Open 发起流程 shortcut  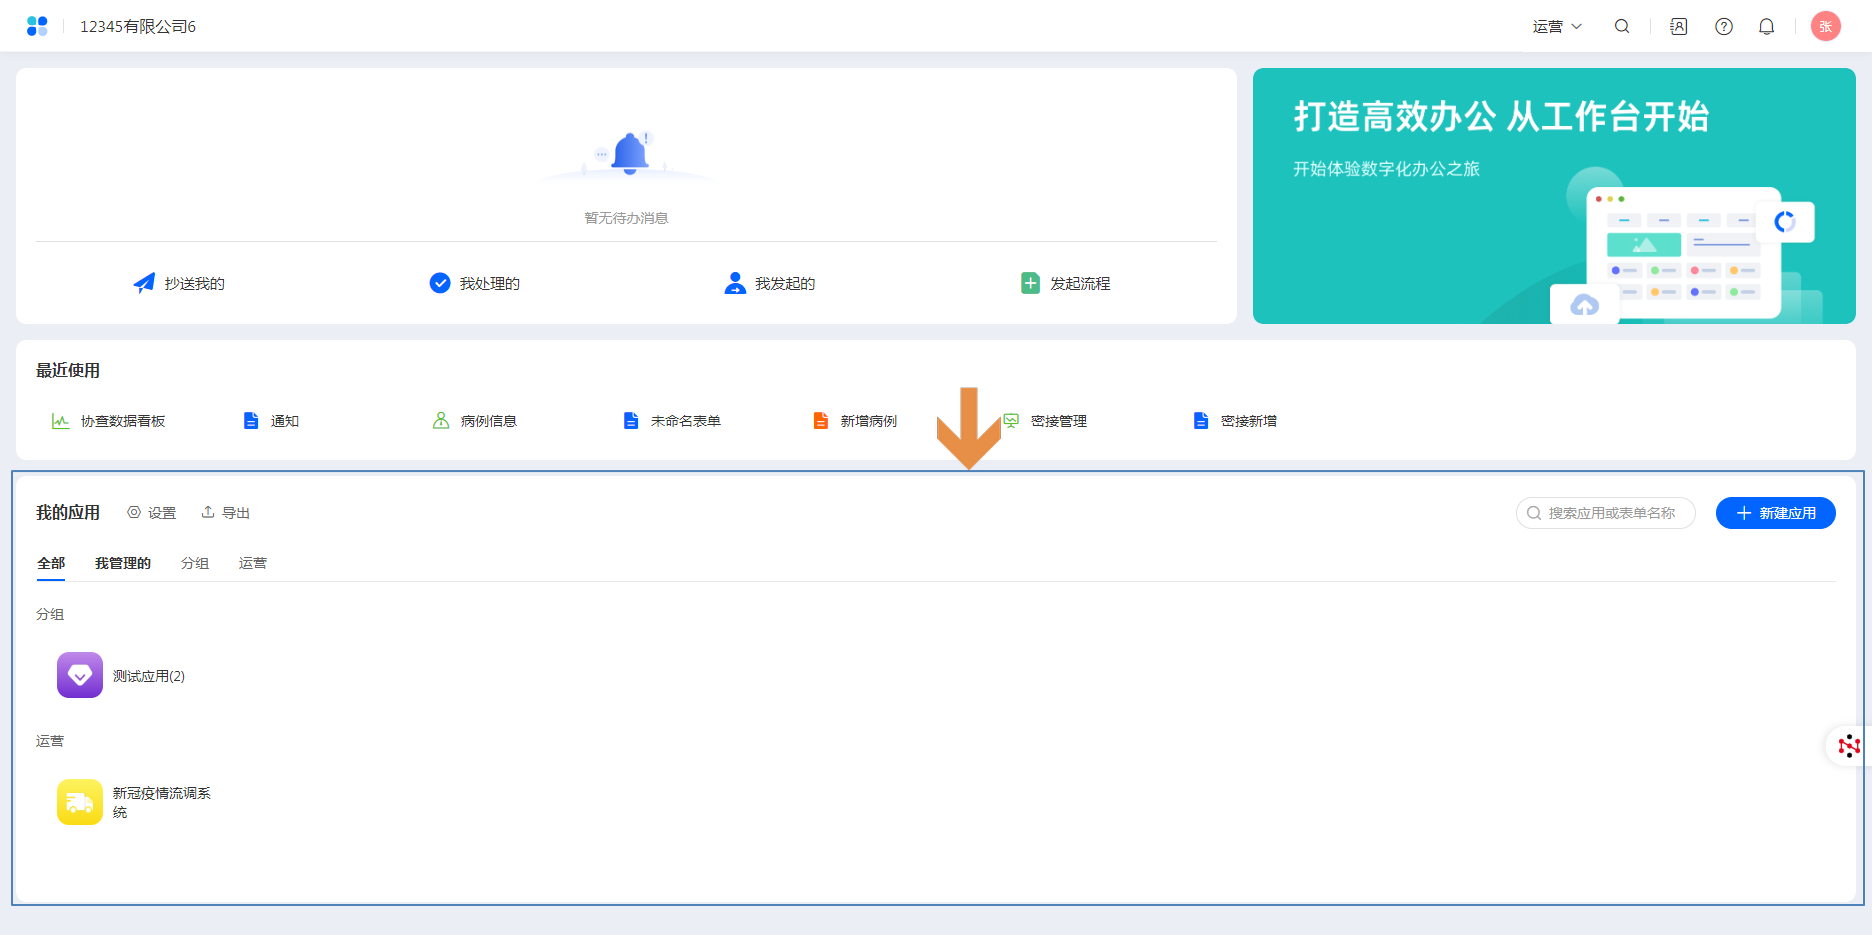[1066, 284]
